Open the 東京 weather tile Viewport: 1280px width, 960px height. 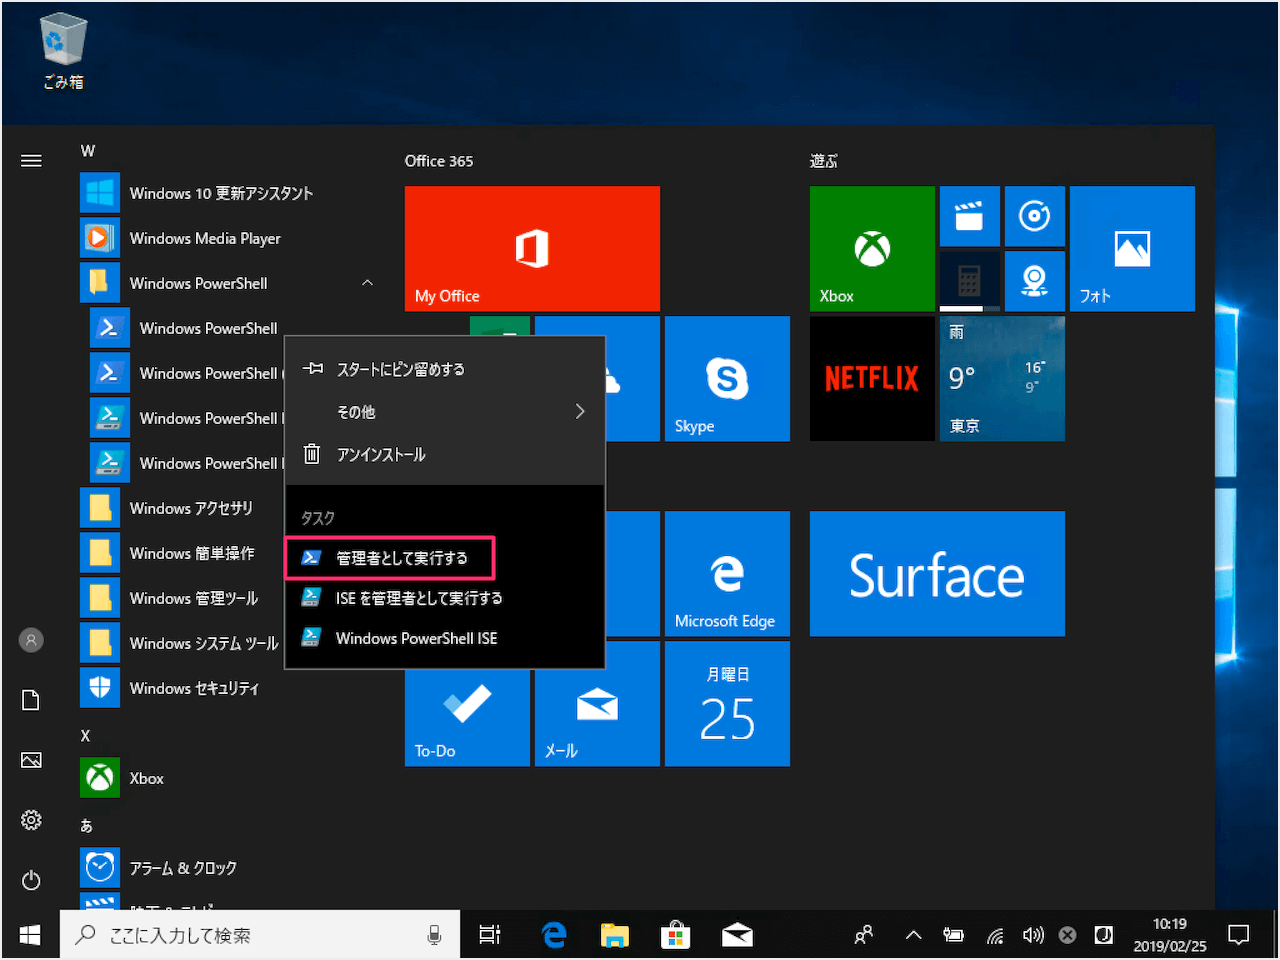1002,378
